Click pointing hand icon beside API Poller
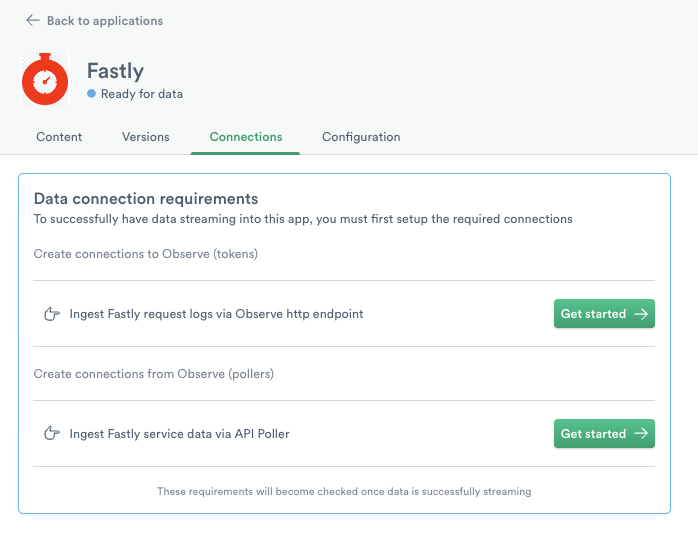This screenshot has height=533, width=698. pyautogui.click(x=52, y=434)
